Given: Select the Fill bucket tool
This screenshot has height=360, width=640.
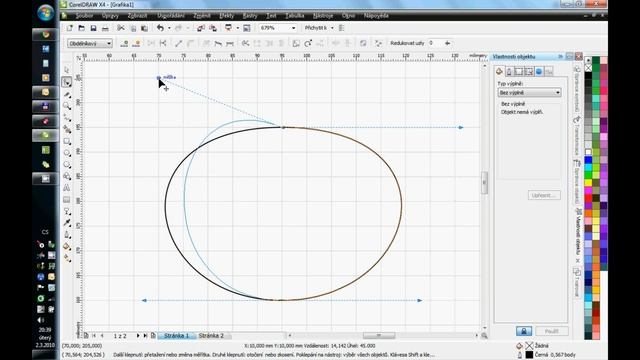Looking at the screenshot, I should click(67, 247).
